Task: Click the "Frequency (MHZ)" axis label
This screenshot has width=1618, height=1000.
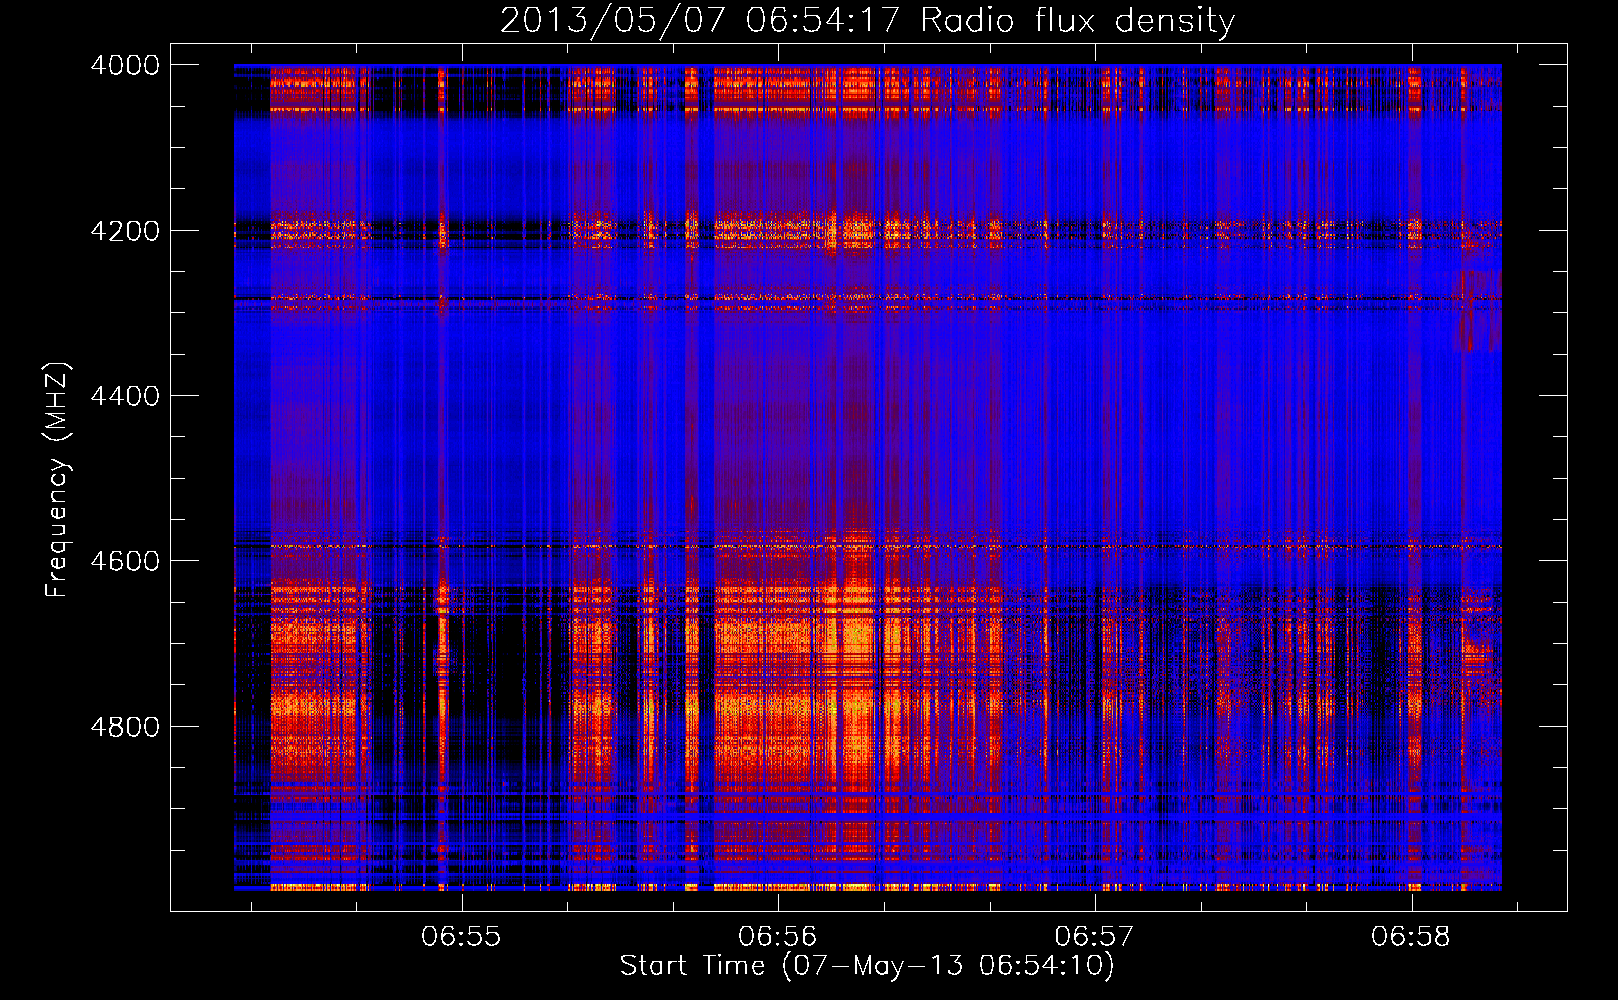Action: tap(57, 480)
